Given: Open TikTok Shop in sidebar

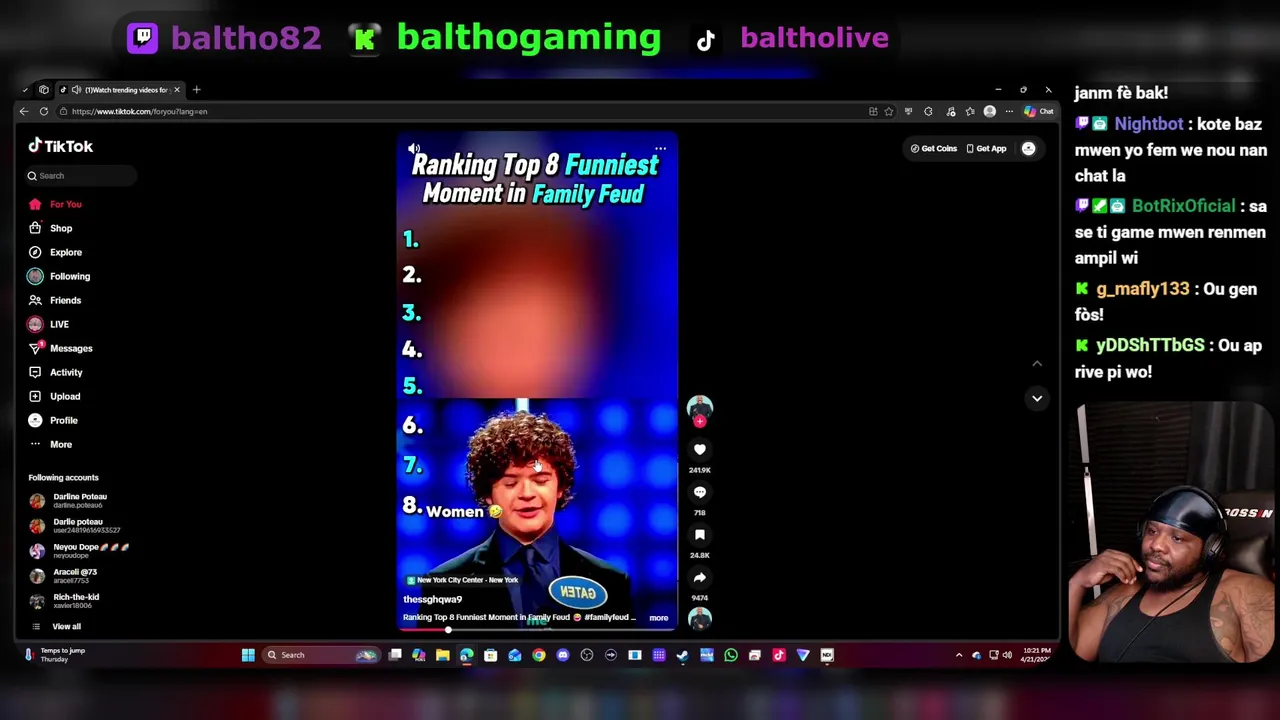Looking at the screenshot, I should [x=50, y=228].
